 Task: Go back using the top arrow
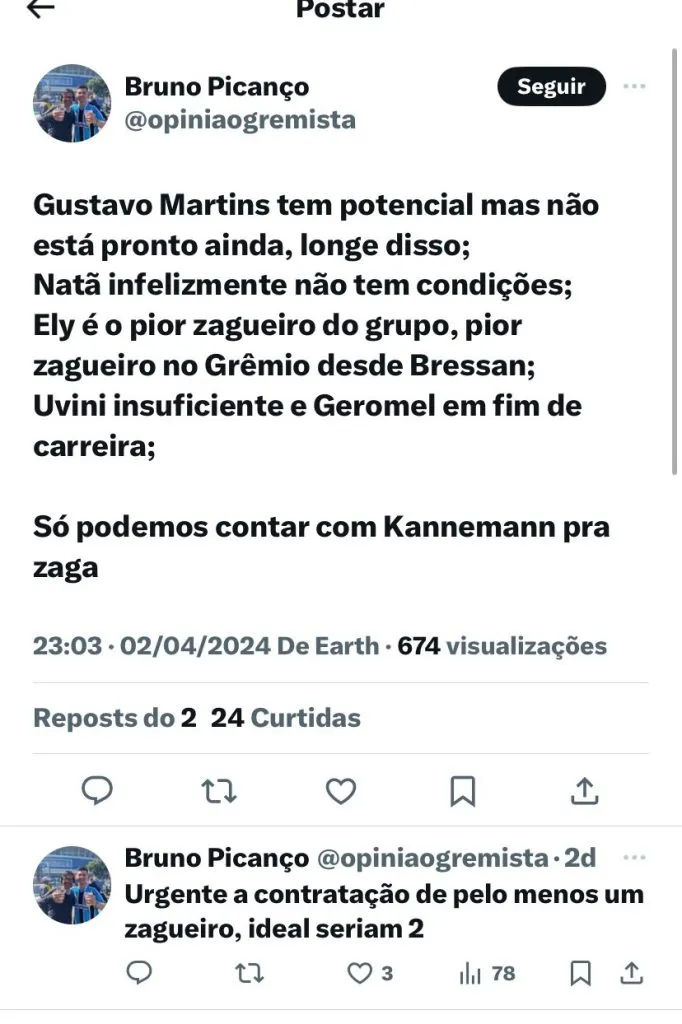41,9
